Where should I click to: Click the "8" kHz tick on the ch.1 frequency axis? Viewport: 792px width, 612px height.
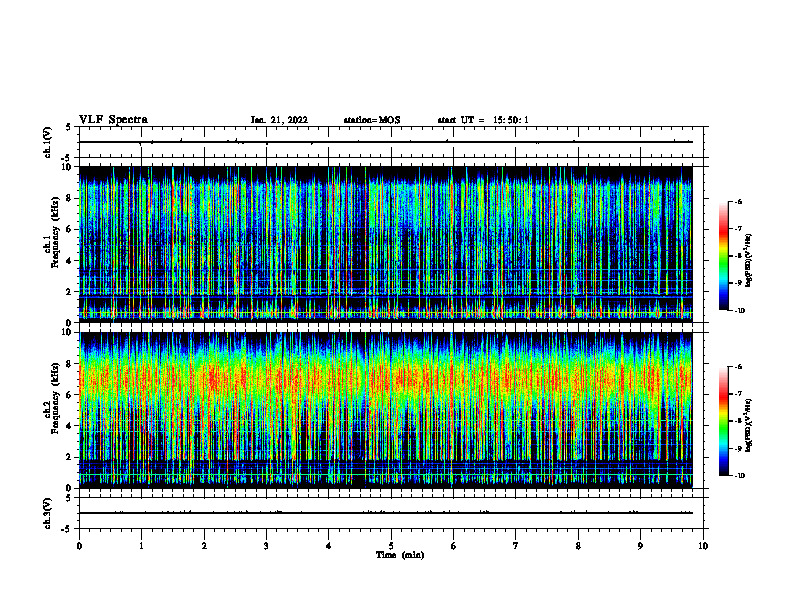tap(69, 198)
